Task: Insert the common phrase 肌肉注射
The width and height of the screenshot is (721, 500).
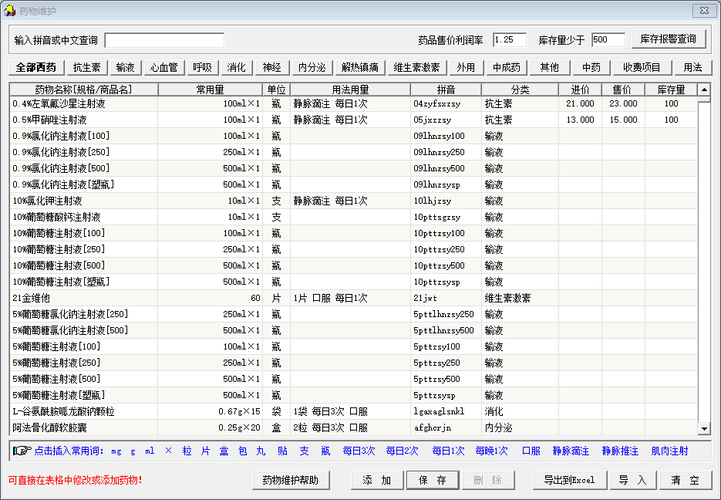Action: pyautogui.click(x=670, y=451)
